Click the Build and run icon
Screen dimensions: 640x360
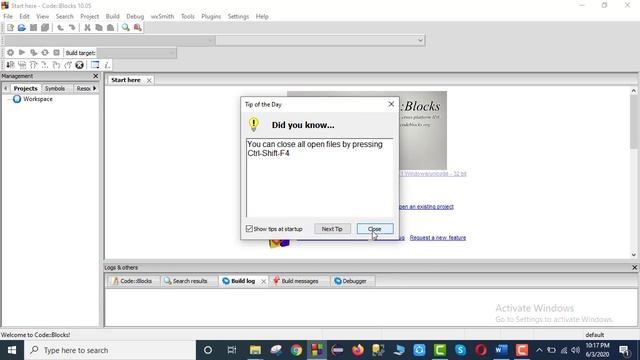coord(33,53)
